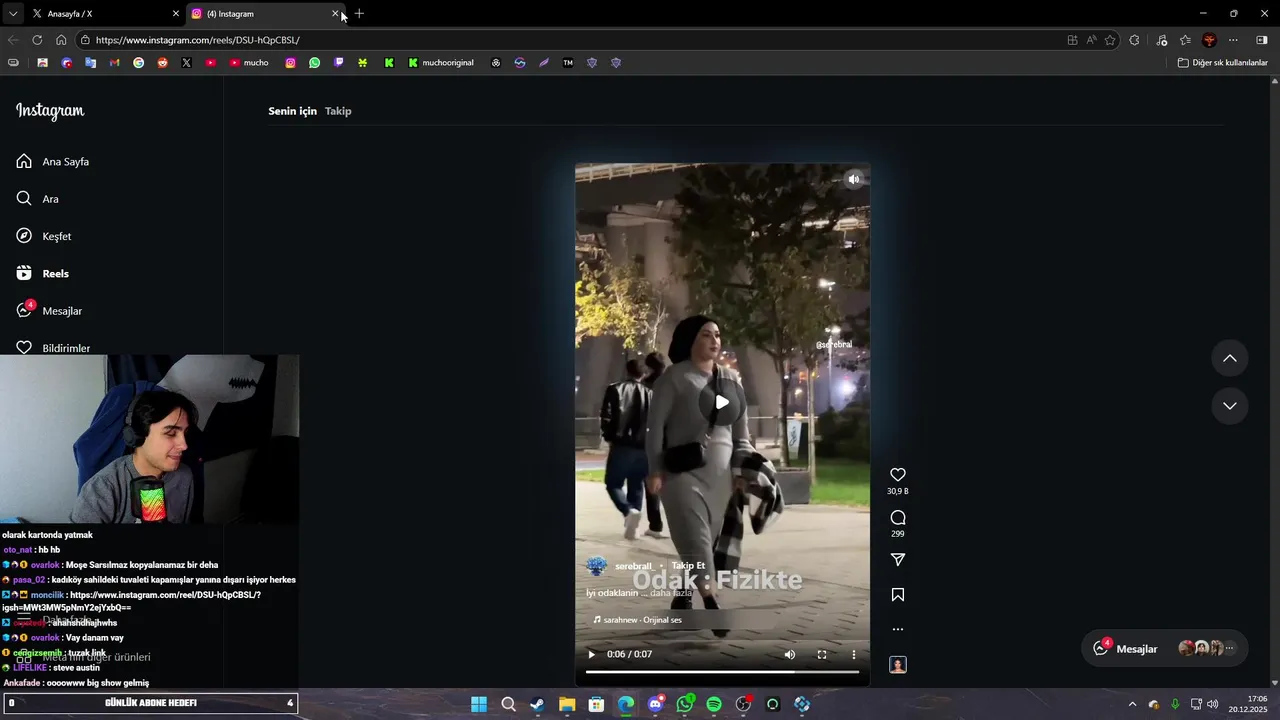Image resolution: width=1280 pixels, height=720 pixels.
Task: Open the "Diğer sık kullanılanlar" folder
Action: 1222,63
